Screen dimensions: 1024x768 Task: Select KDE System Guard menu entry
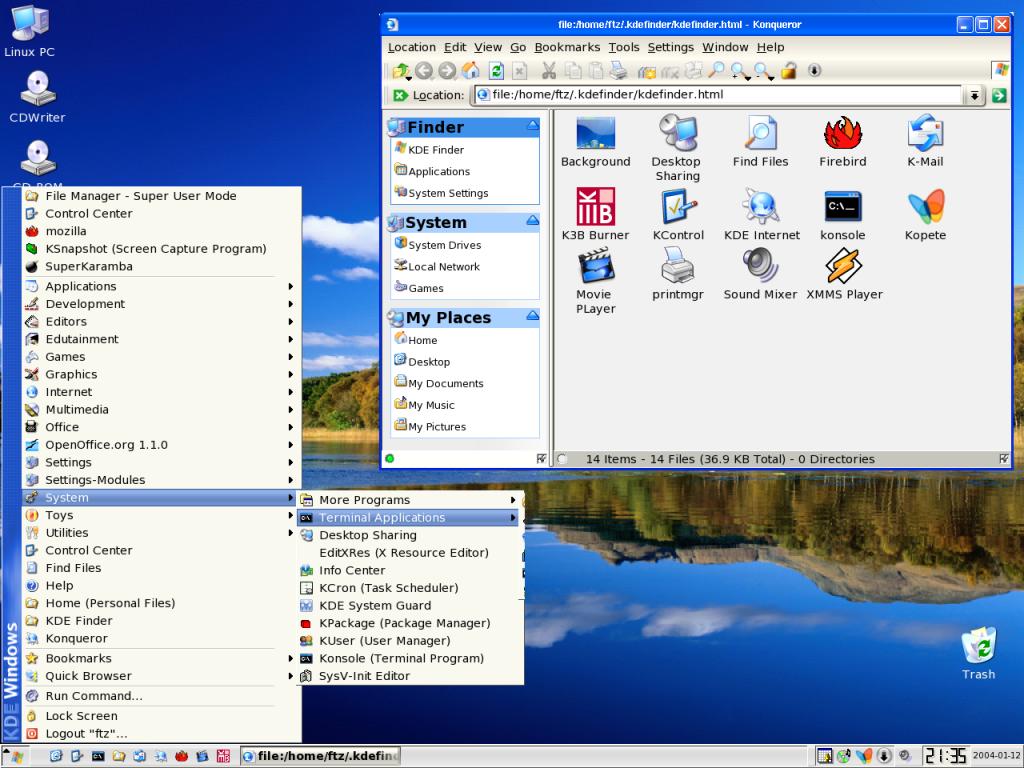pos(409,605)
